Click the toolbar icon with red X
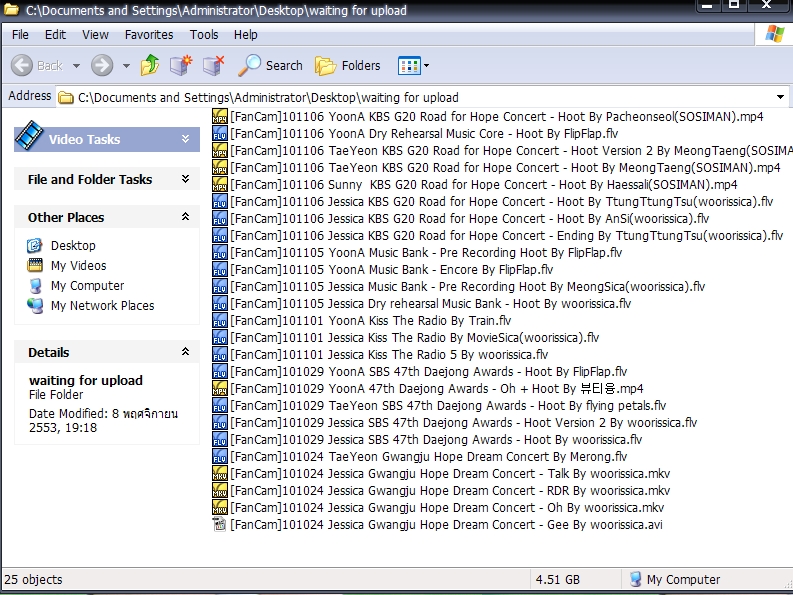The image size is (793, 595). point(213,65)
